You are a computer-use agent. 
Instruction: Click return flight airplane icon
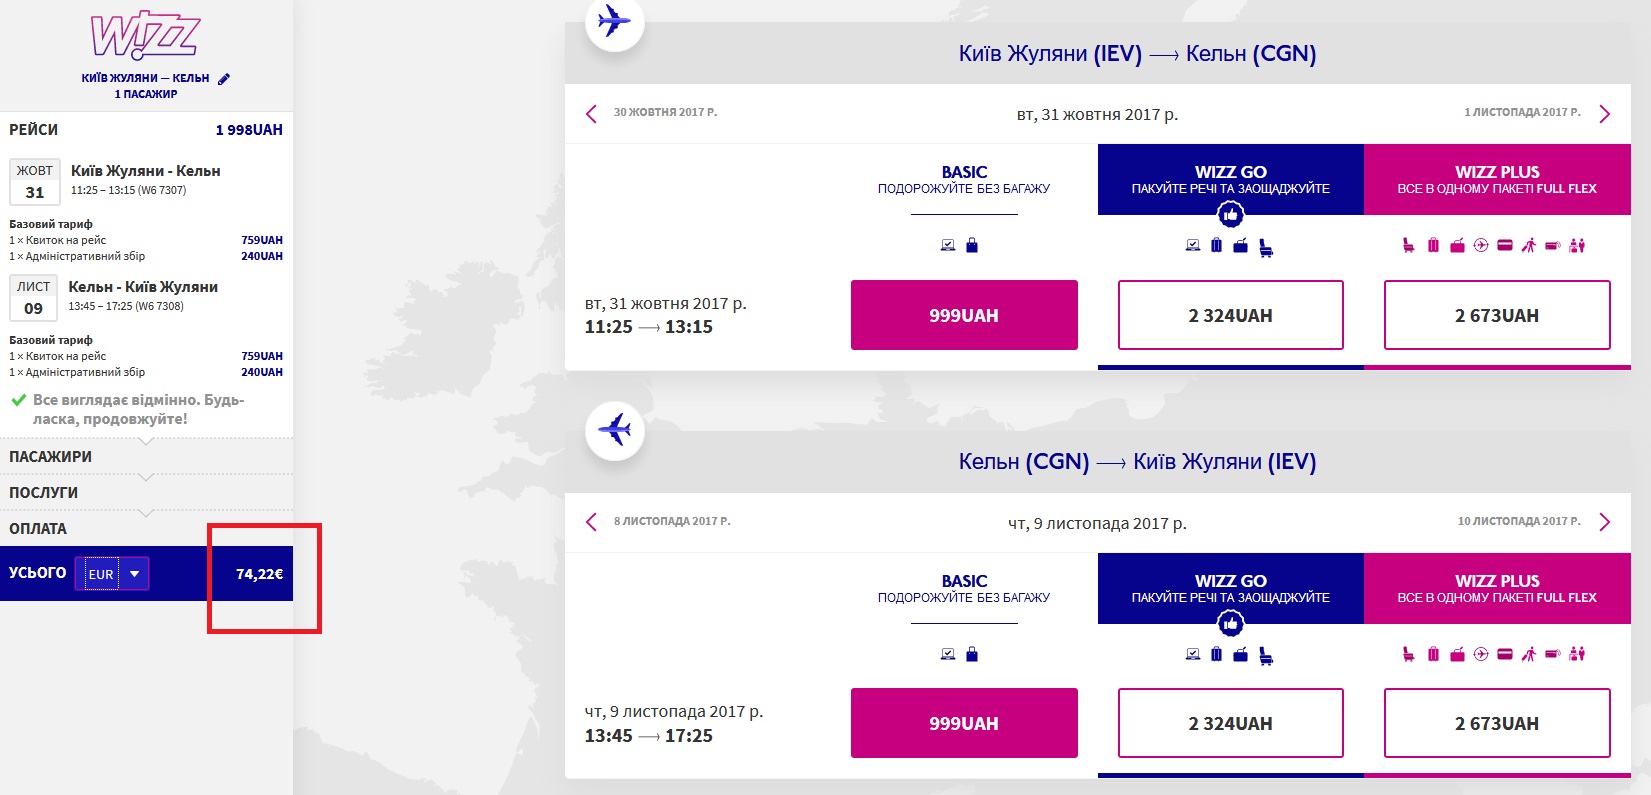click(614, 430)
